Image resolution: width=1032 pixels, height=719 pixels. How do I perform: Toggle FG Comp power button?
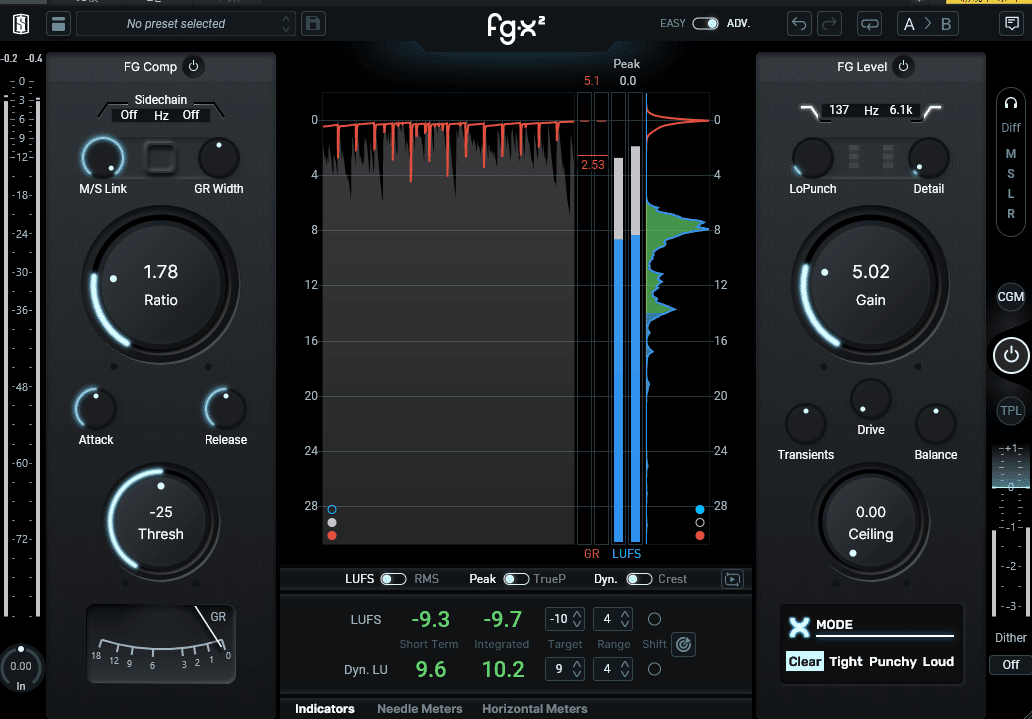194,66
